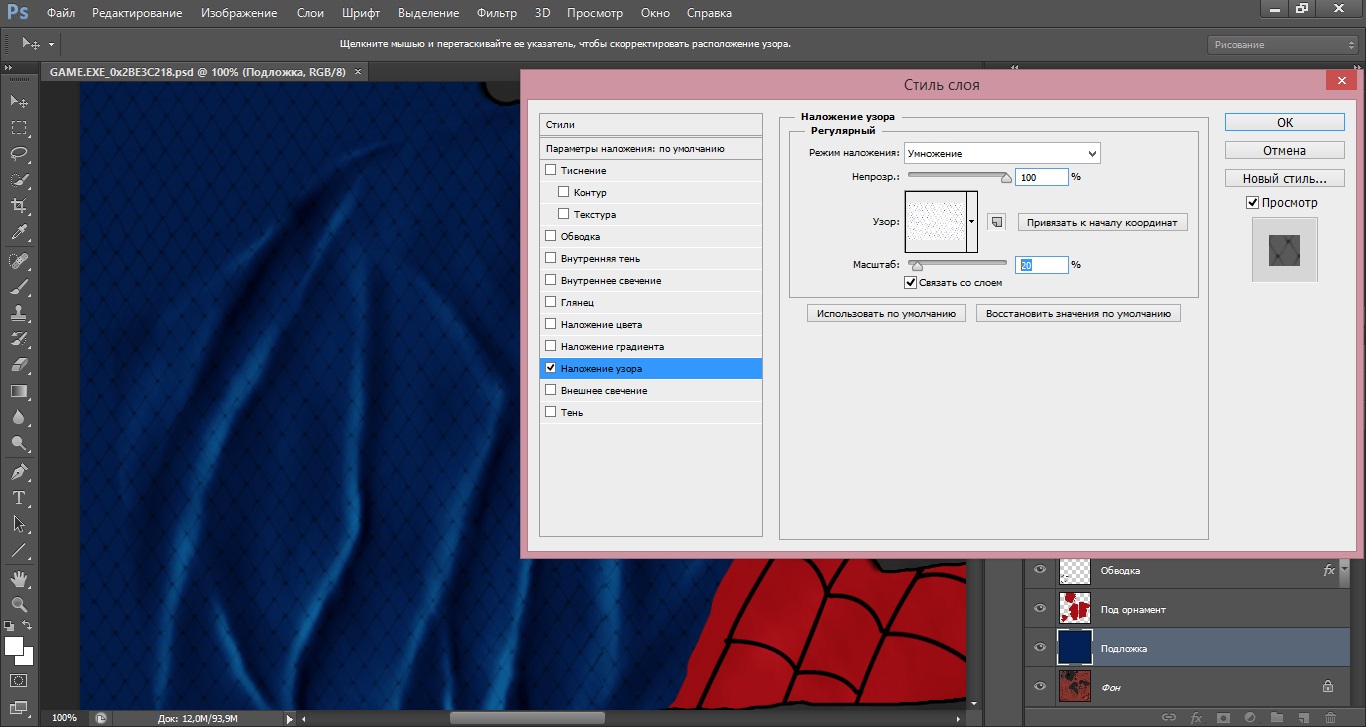Enable the Тиснение checkbox
Screen dimensions: 1366x727
click(x=550, y=170)
